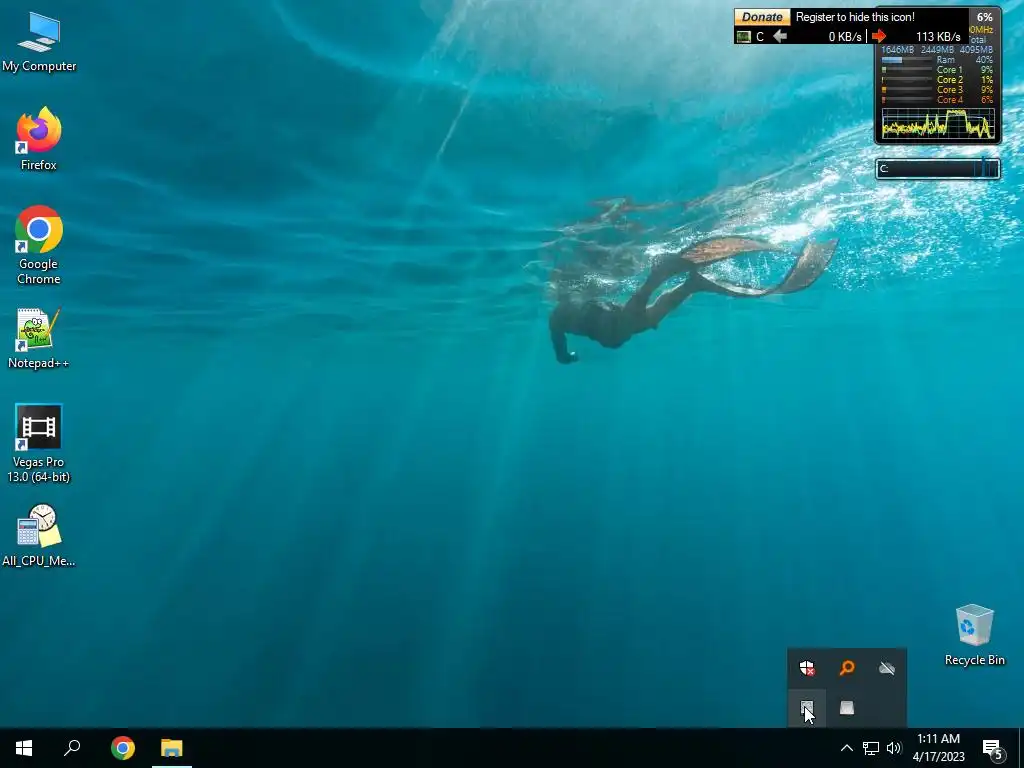The height and width of the screenshot is (768, 1024).
Task: Click the C: drive activity gadget
Action: point(938,168)
